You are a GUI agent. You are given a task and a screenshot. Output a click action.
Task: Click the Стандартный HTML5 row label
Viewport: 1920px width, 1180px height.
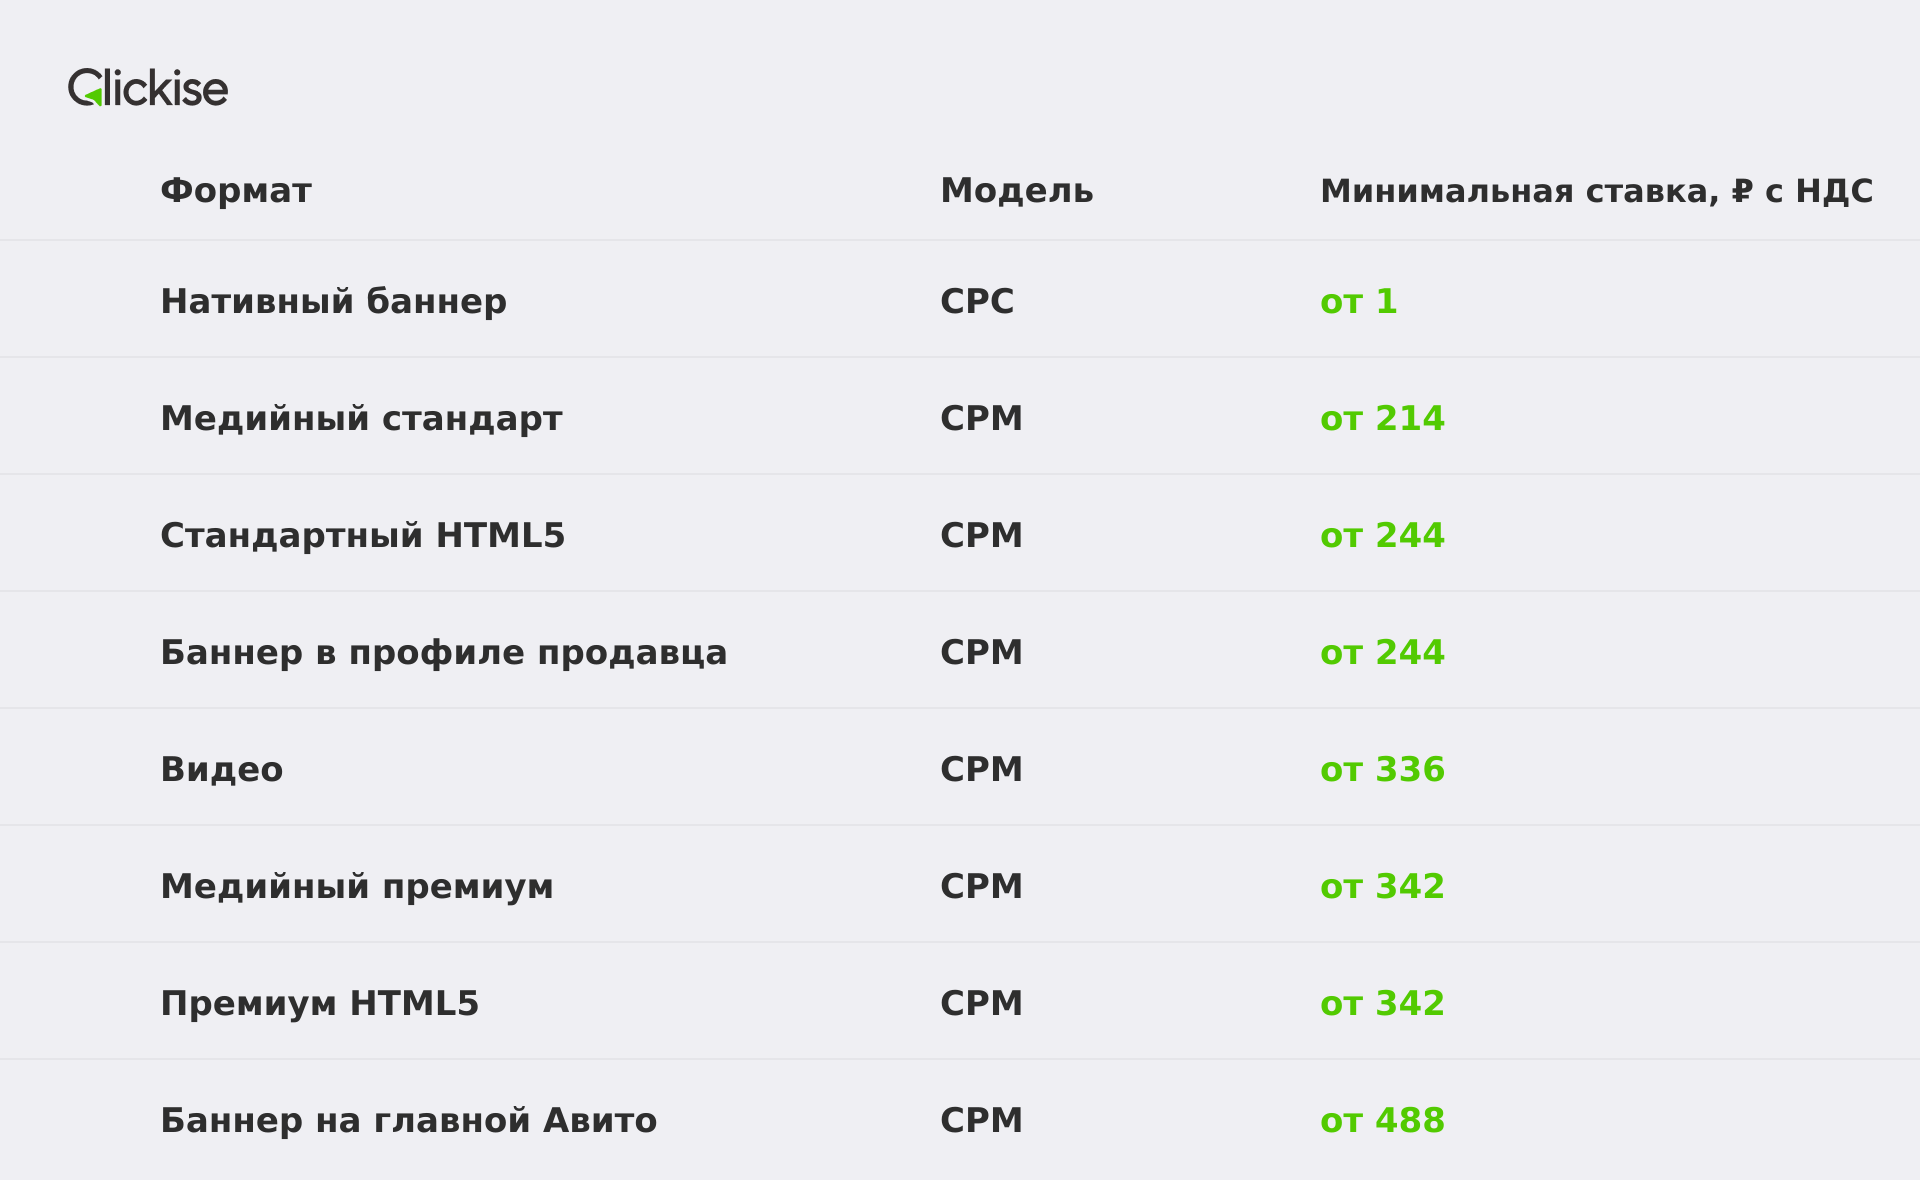pyautogui.click(x=363, y=535)
